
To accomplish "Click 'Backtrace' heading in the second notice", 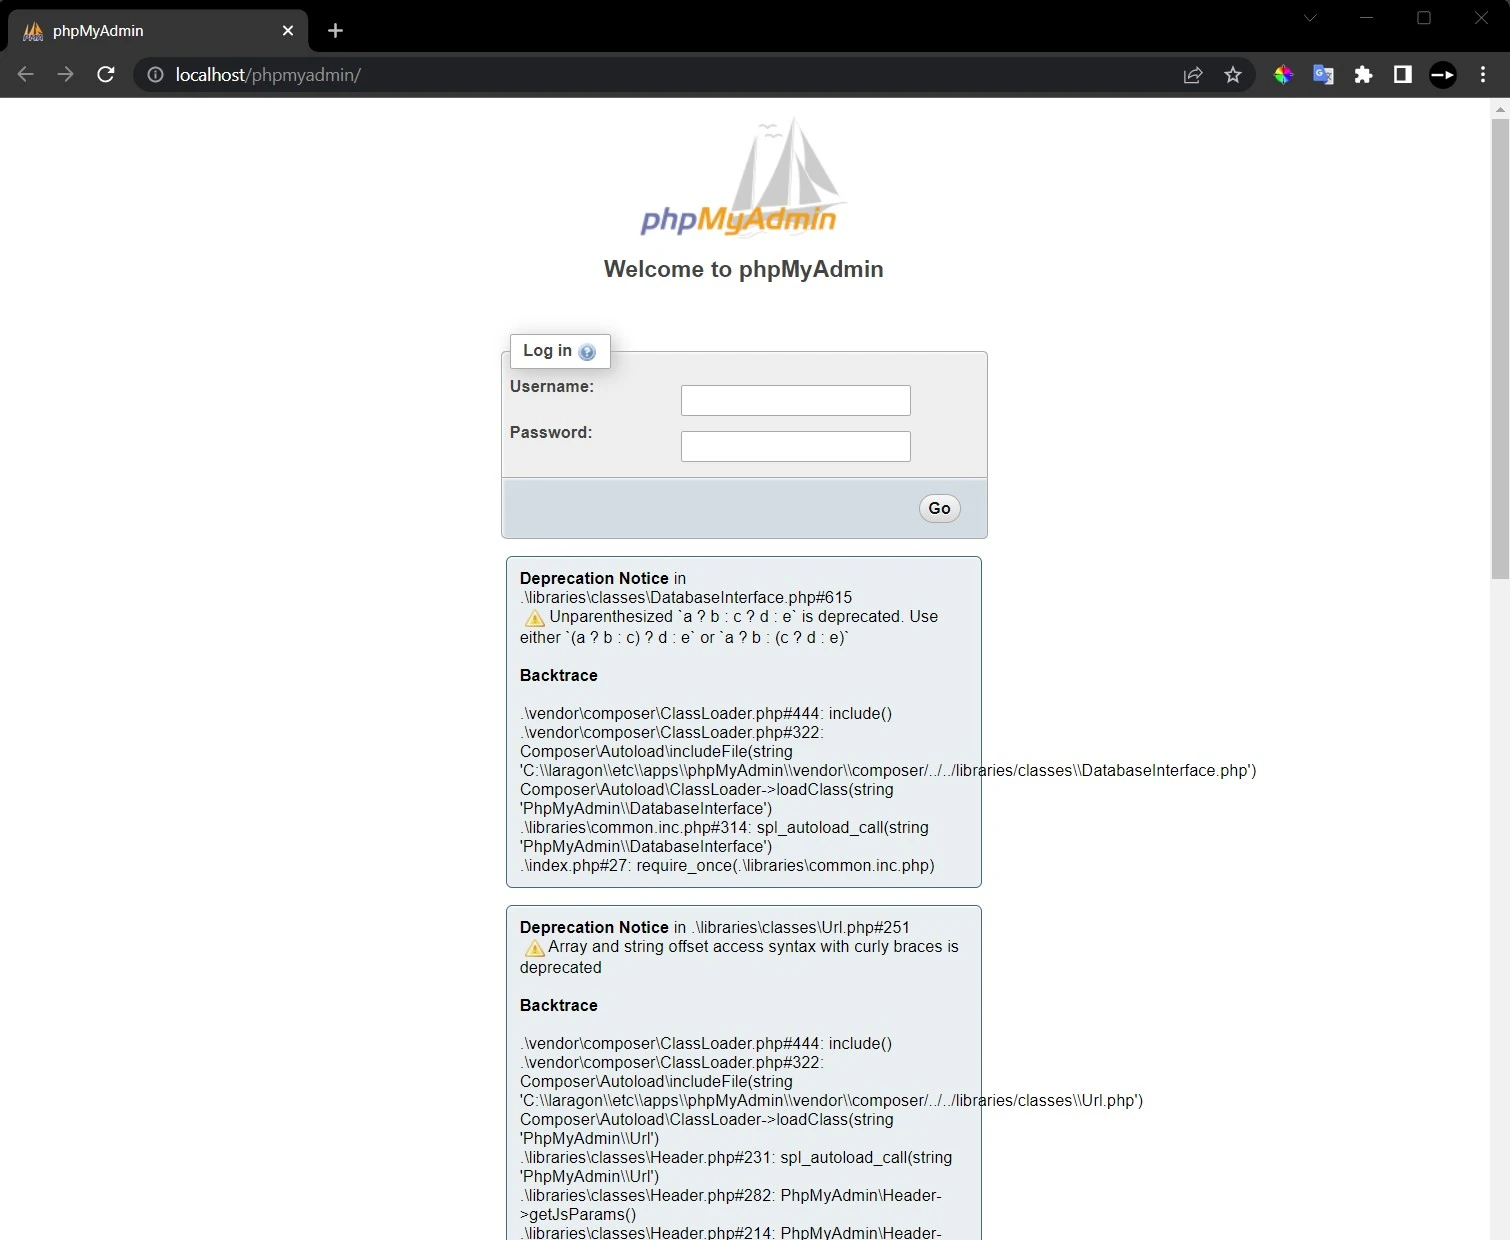I will tap(559, 1006).
